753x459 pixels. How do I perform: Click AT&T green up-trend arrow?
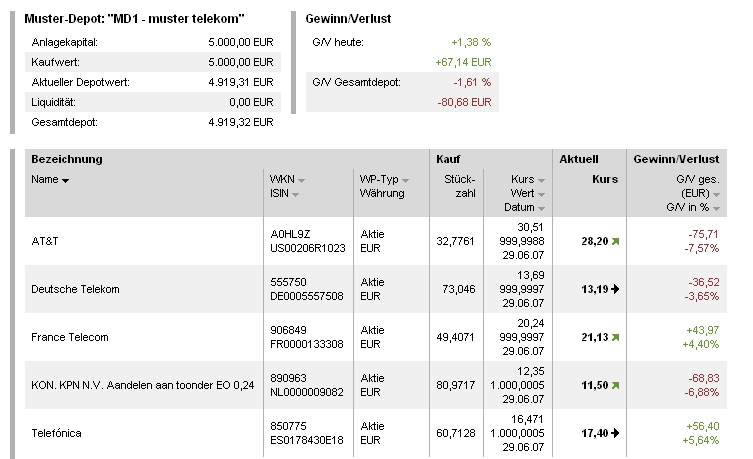[616, 241]
